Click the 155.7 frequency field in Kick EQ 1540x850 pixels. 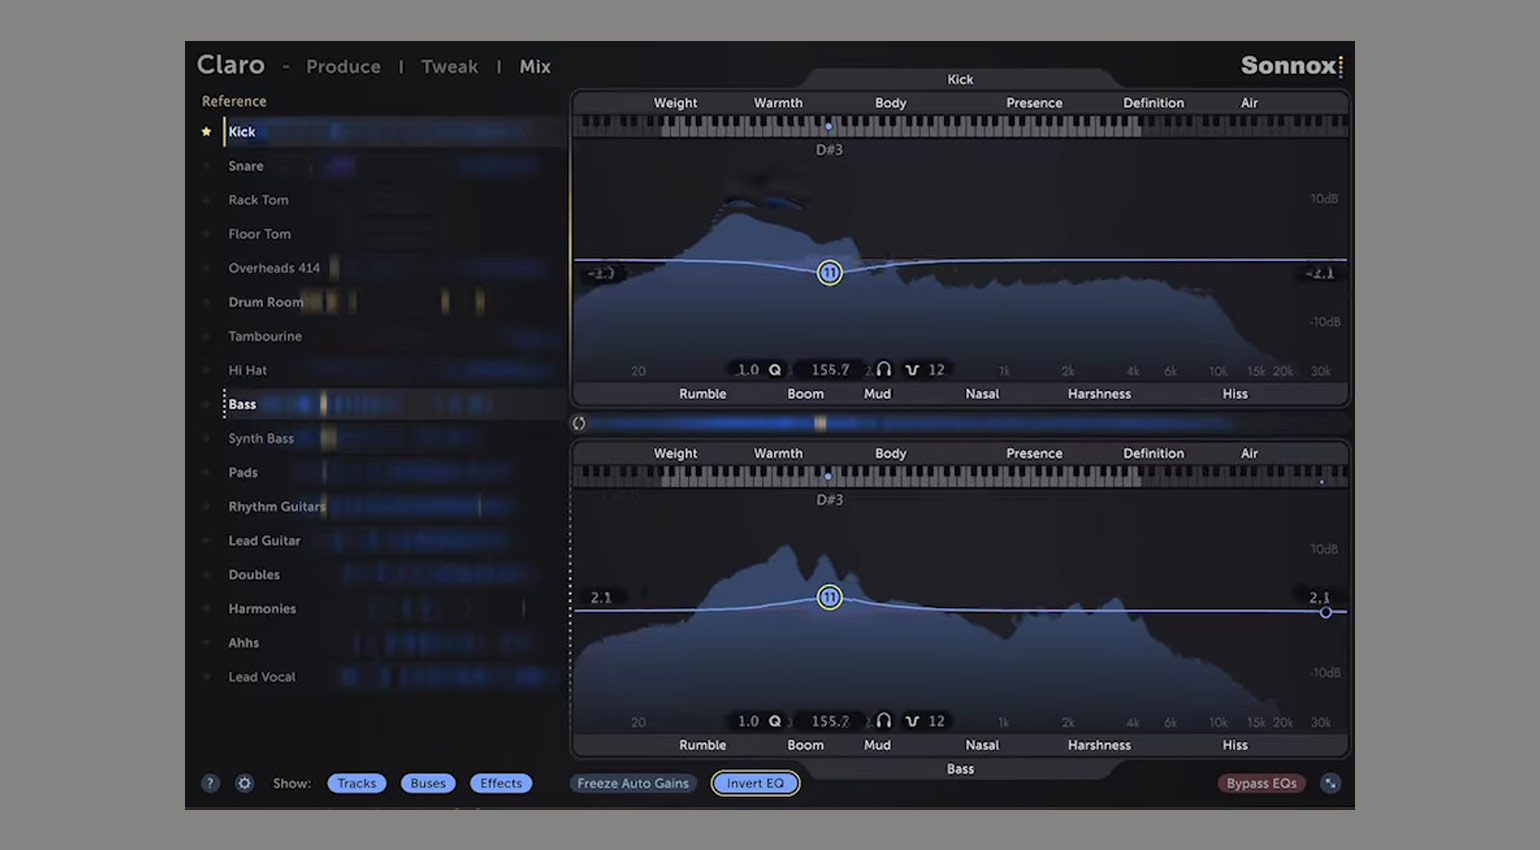(x=830, y=369)
